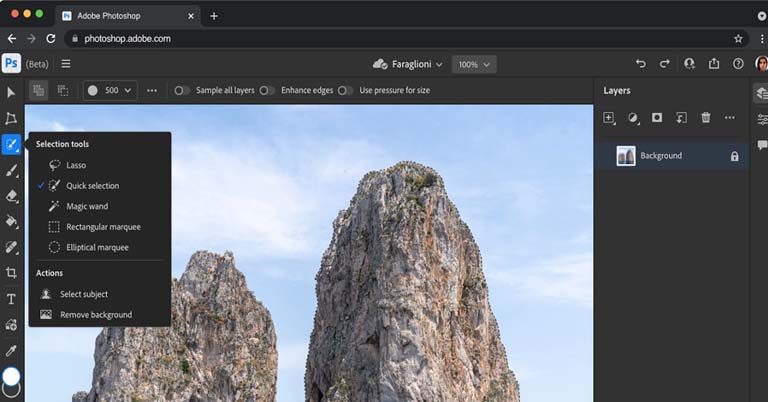Open the brush size 500 dropdown
This screenshot has height=402, width=768.
click(x=110, y=90)
